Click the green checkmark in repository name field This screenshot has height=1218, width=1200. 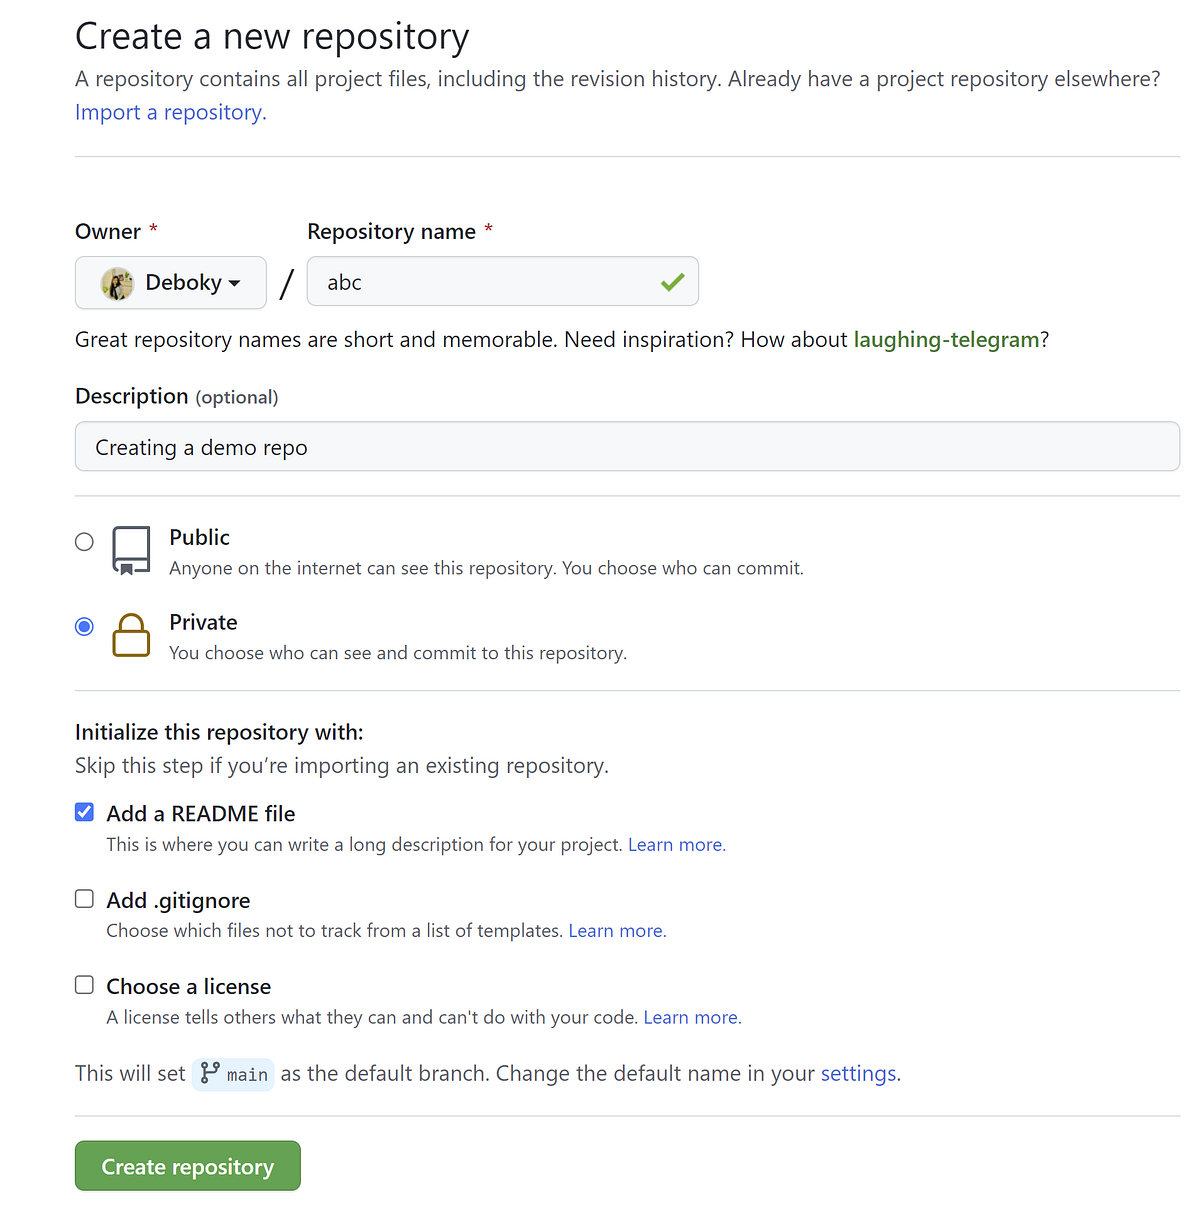pyautogui.click(x=673, y=282)
